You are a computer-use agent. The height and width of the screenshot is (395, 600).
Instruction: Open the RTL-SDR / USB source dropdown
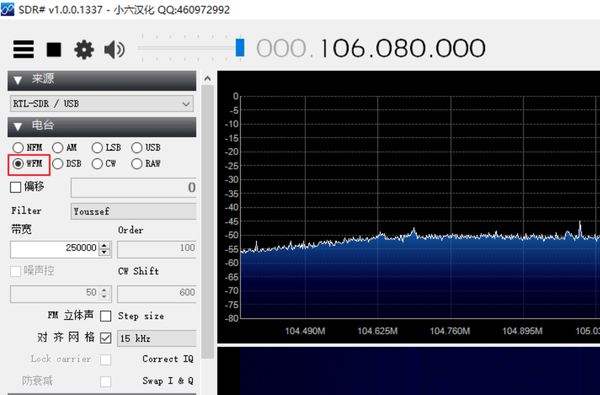pos(102,104)
